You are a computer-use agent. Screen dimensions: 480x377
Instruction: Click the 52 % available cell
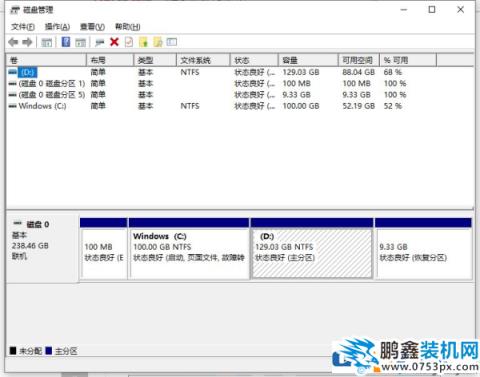click(x=393, y=106)
